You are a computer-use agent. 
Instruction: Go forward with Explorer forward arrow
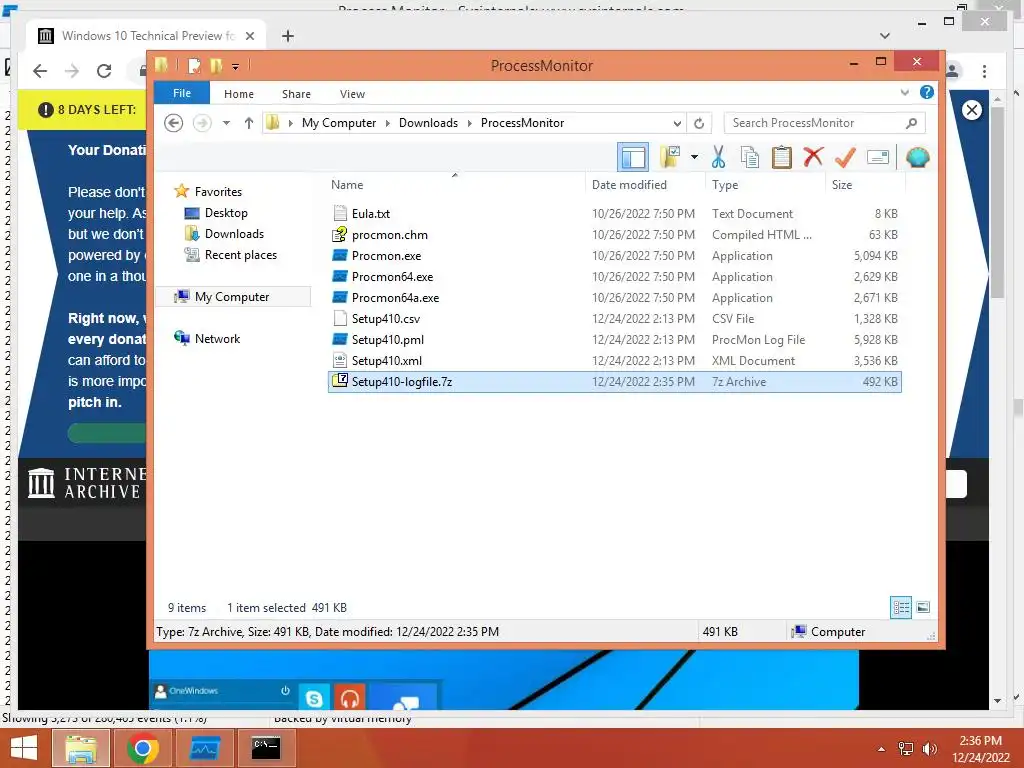click(202, 123)
